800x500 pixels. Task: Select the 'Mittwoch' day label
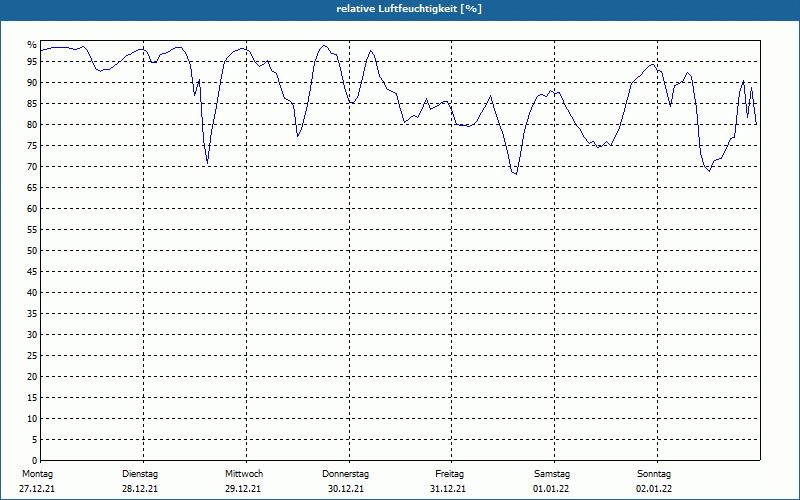[x=244, y=474]
